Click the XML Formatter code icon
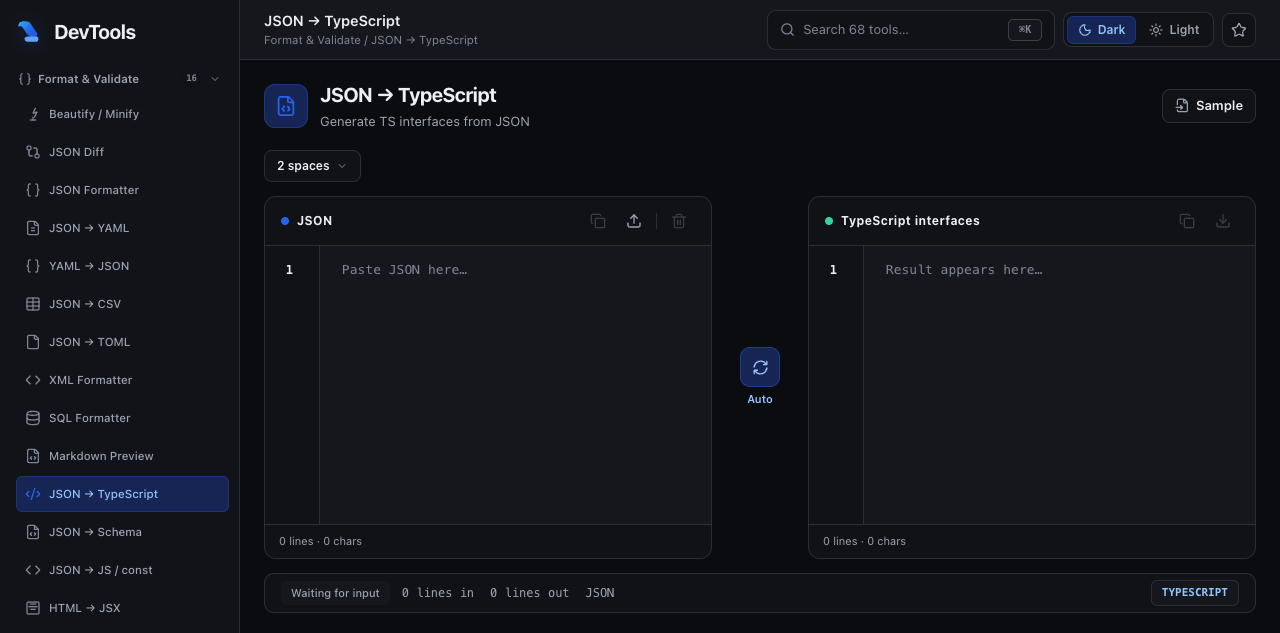Image resolution: width=1280 pixels, height=633 pixels. pos(32,380)
